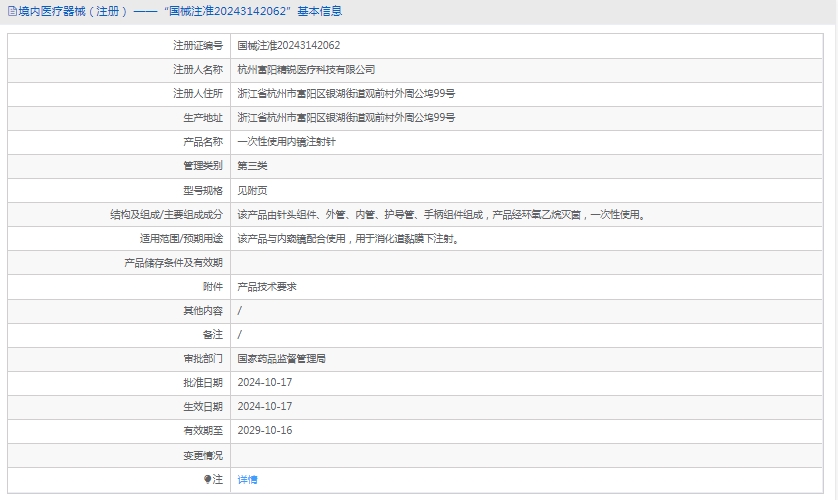Open the 详情 link
The image size is (838, 500).
(x=247, y=480)
